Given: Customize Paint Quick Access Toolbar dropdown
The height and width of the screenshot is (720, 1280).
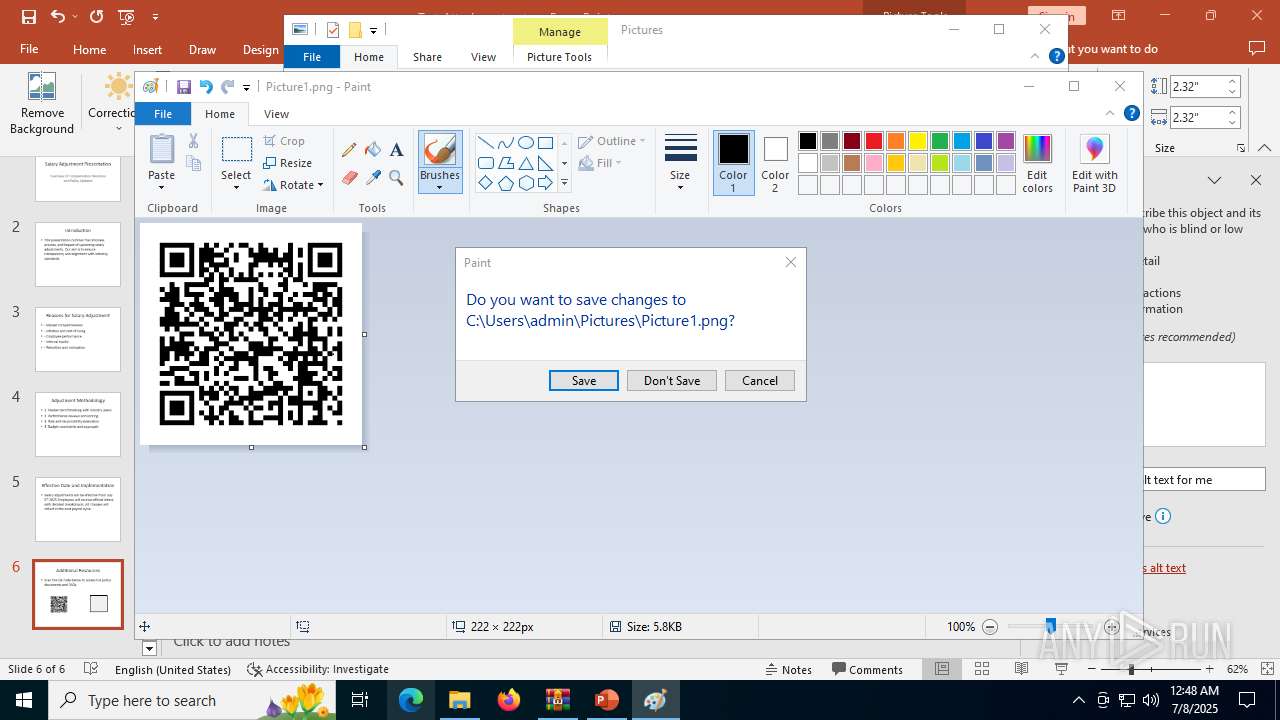Looking at the screenshot, I should tap(247, 87).
